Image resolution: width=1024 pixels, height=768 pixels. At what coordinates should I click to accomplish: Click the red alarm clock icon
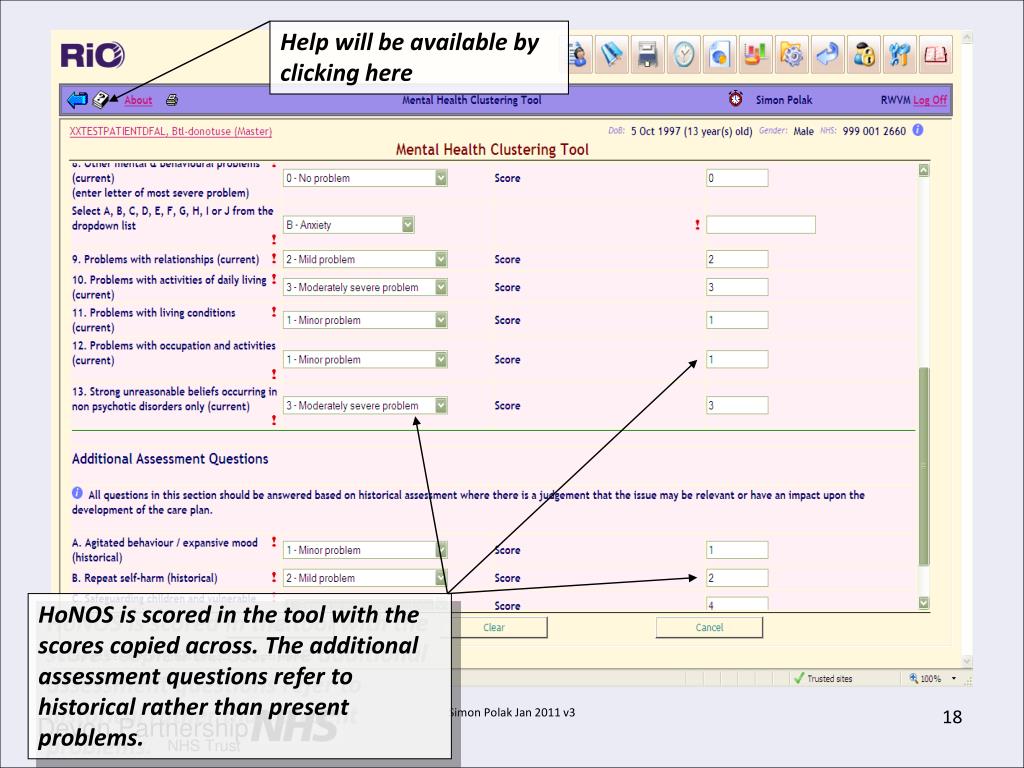point(735,99)
